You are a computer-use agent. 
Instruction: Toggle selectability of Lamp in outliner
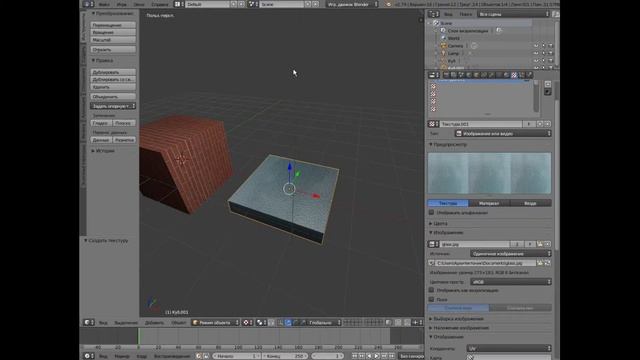(x=543, y=53)
